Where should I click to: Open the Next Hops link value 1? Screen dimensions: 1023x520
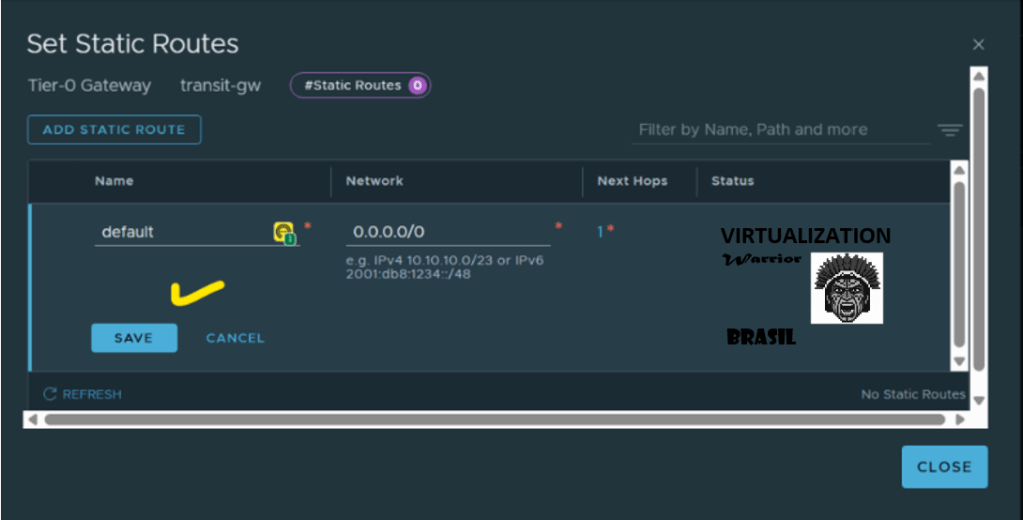[x=601, y=232]
